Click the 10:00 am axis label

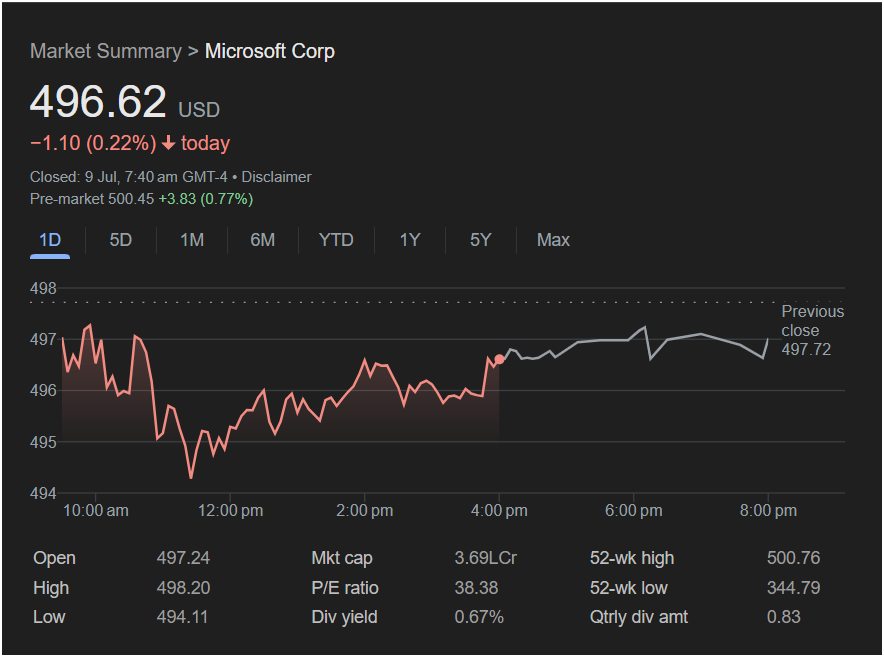coord(95,511)
